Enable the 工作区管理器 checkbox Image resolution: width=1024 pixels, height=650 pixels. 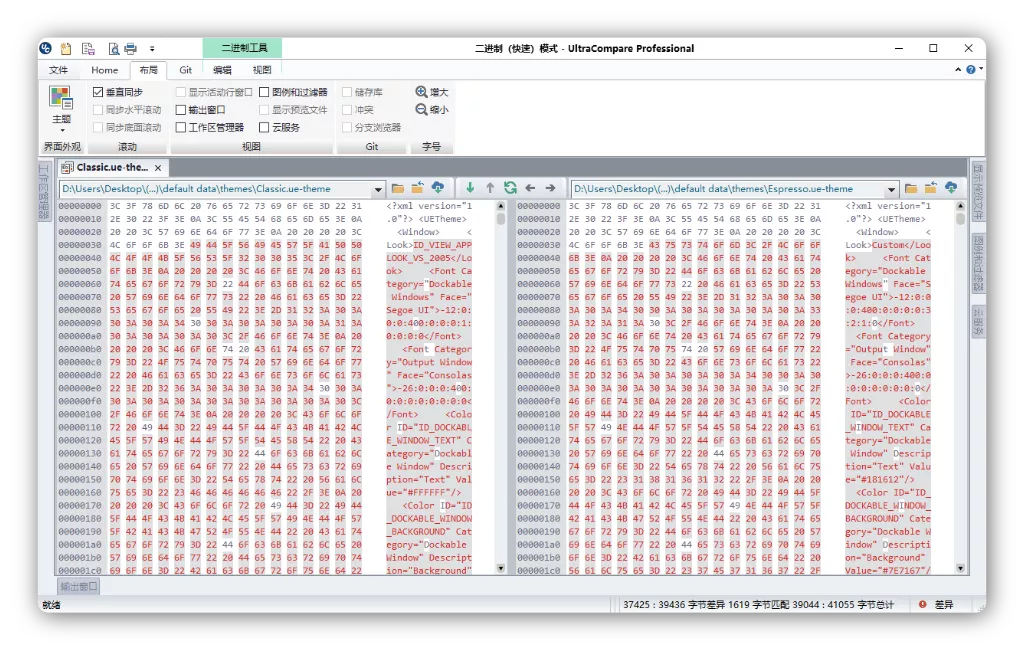tap(181, 128)
